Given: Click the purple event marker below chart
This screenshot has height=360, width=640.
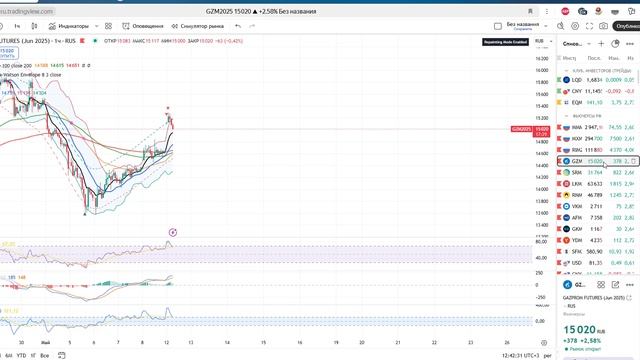Looking at the screenshot, I should tap(173, 232).
